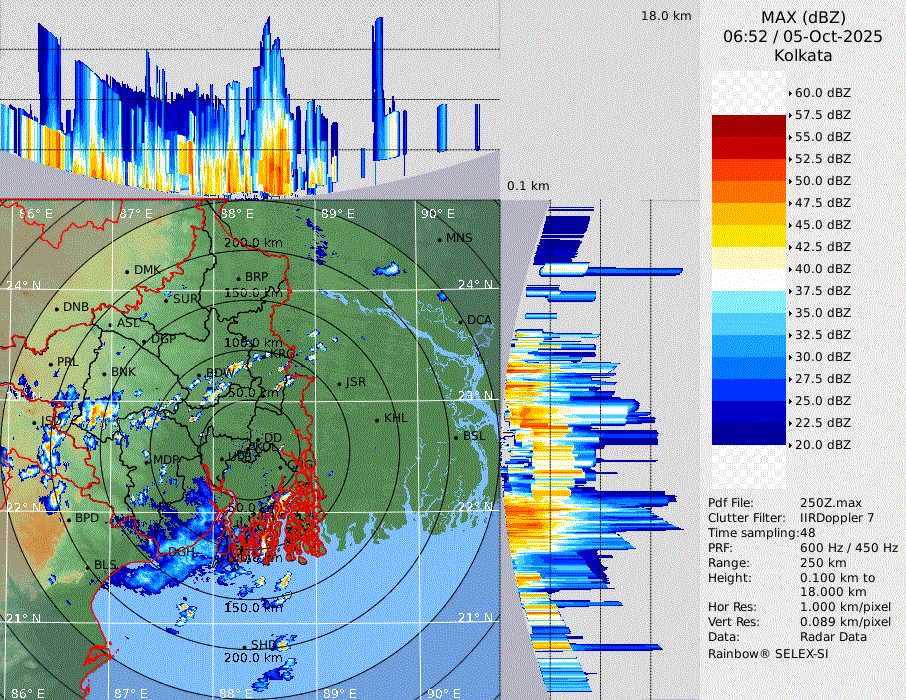Select the 06:52 / 05-Oct-2025 timestamp

click(802, 36)
